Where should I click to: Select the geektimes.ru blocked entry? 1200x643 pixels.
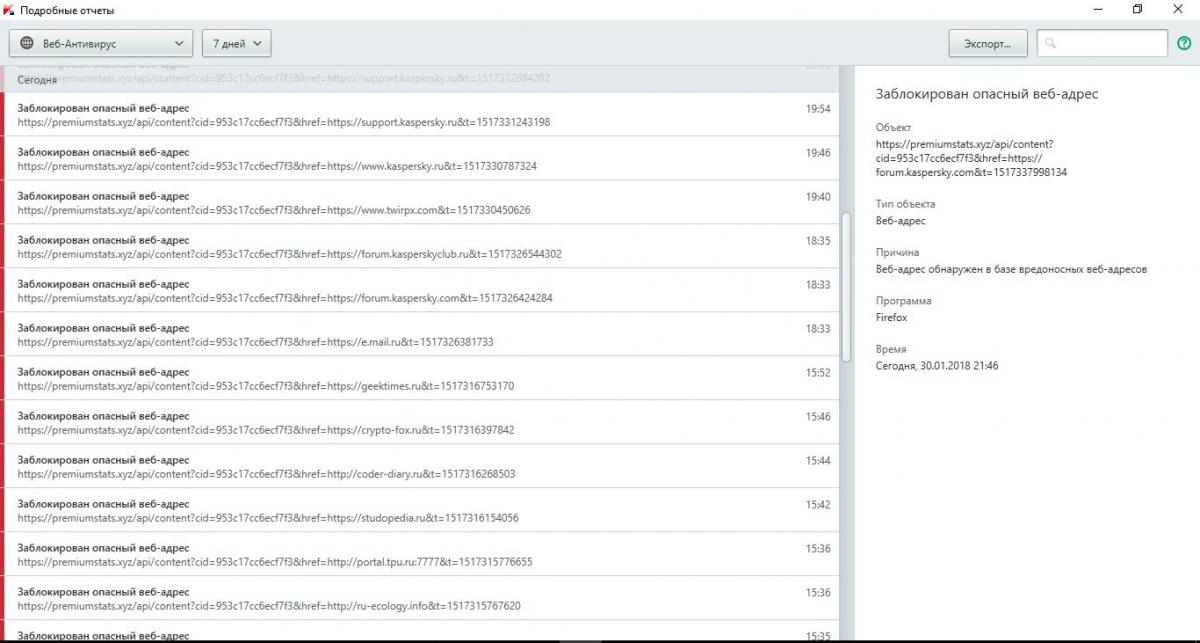pos(420,378)
